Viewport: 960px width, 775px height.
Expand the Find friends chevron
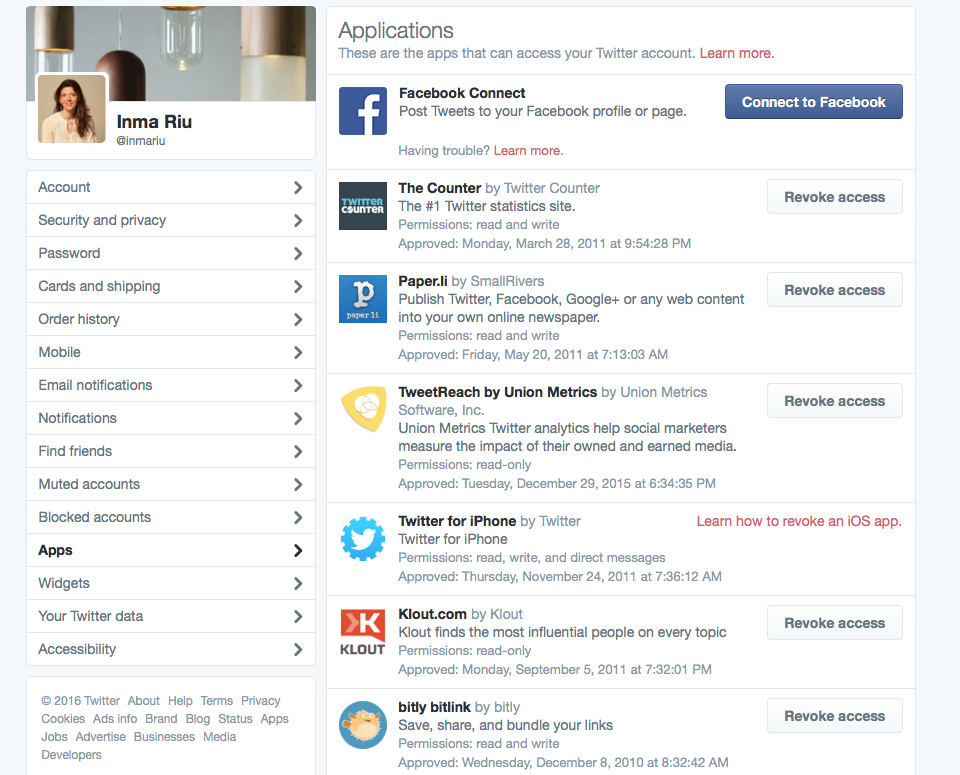[298, 452]
